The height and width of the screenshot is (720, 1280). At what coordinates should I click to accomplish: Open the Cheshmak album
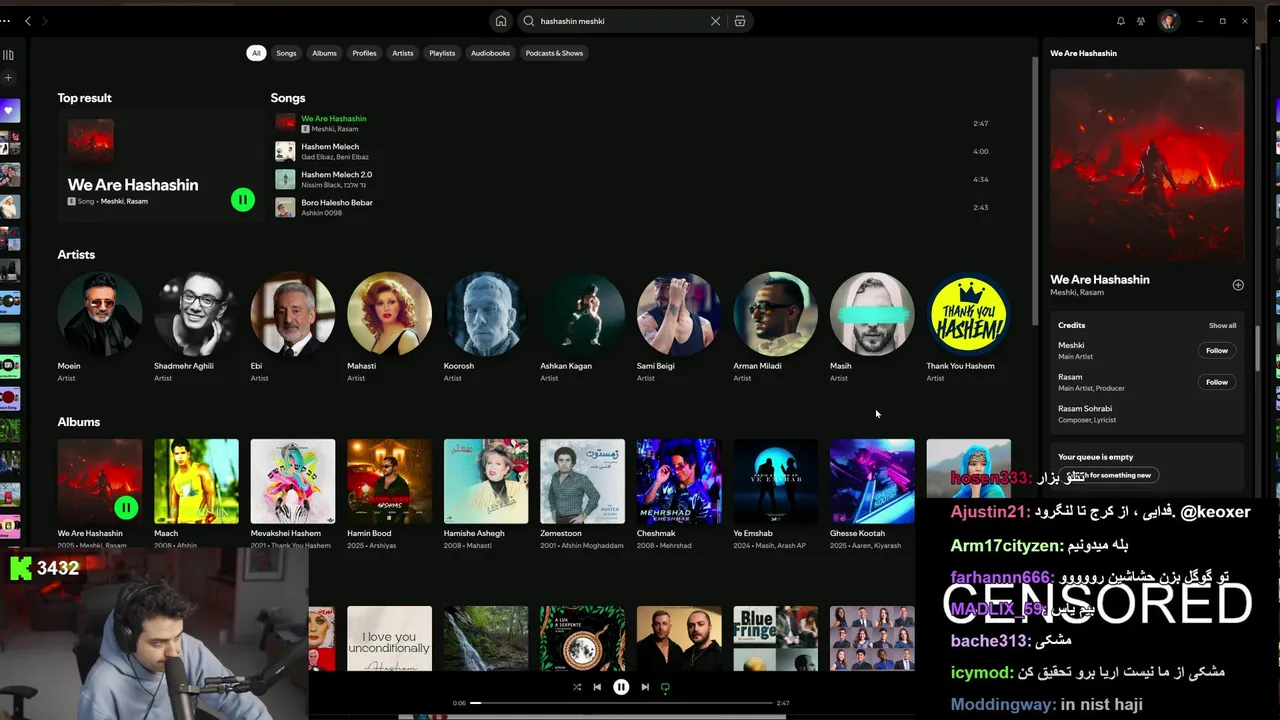coord(678,481)
